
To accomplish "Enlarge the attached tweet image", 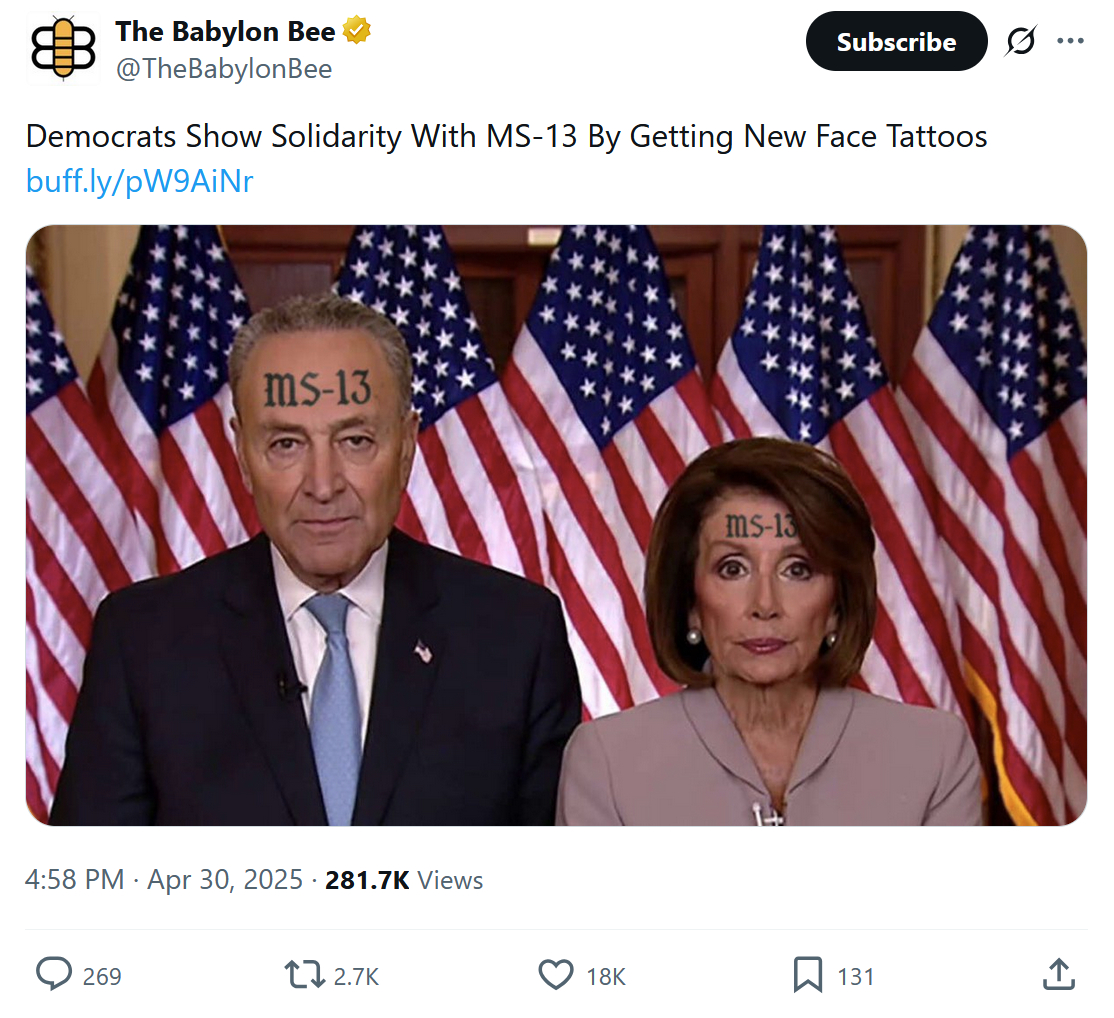I will 556,525.
